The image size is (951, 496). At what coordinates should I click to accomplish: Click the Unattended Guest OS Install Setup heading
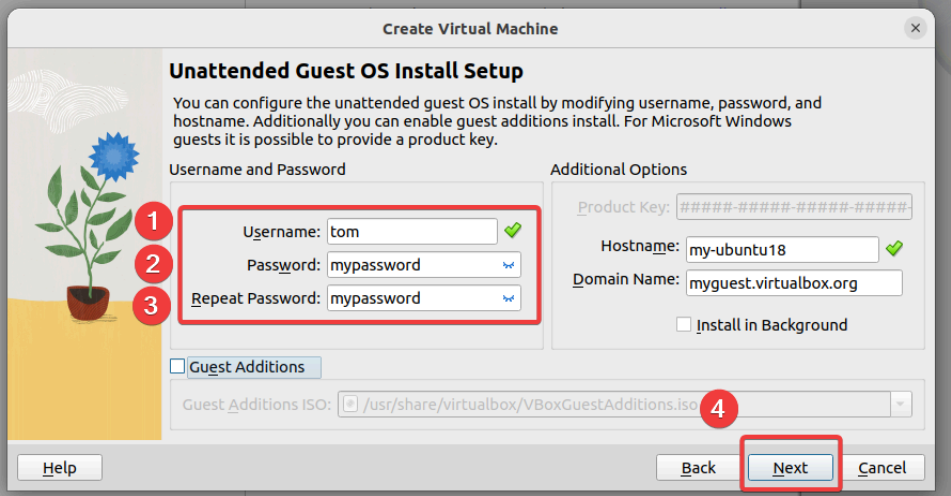point(346,71)
